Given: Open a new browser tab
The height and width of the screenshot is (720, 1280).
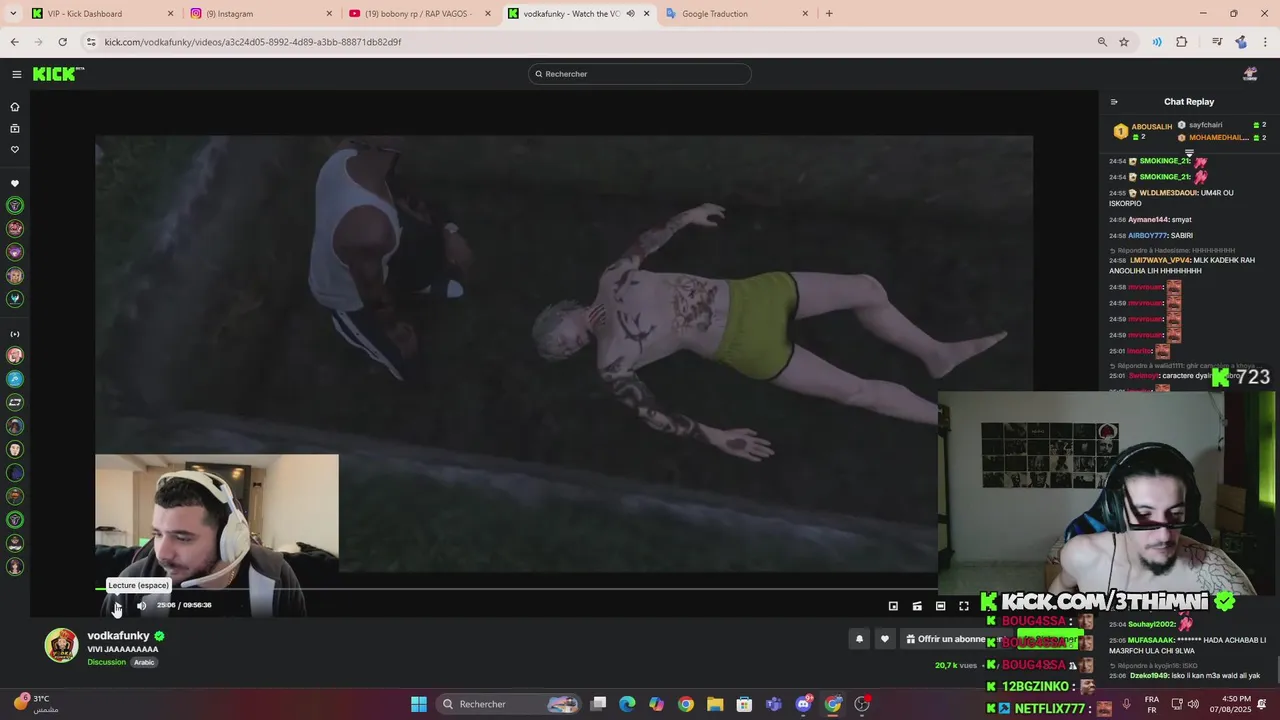Looking at the screenshot, I should point(829,14).
